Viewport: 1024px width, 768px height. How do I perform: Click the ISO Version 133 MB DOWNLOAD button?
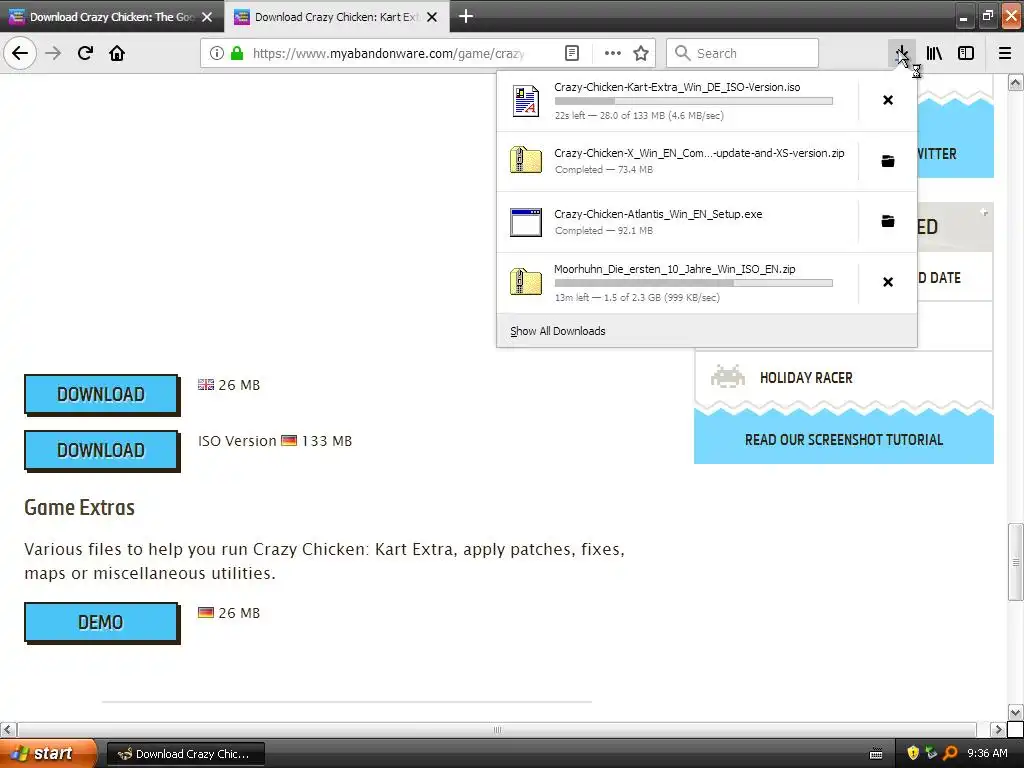coord(101,450)
